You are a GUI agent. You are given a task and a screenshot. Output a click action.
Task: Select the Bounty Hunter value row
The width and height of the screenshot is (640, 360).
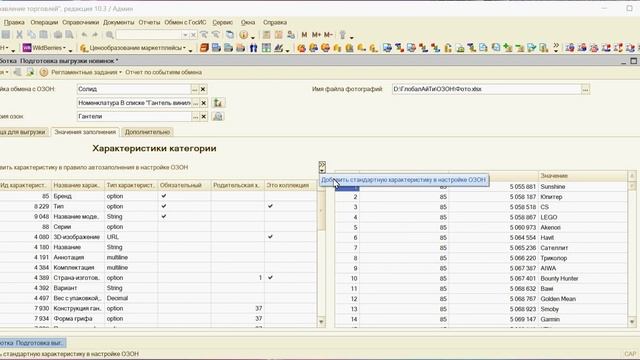click(481, 278)
